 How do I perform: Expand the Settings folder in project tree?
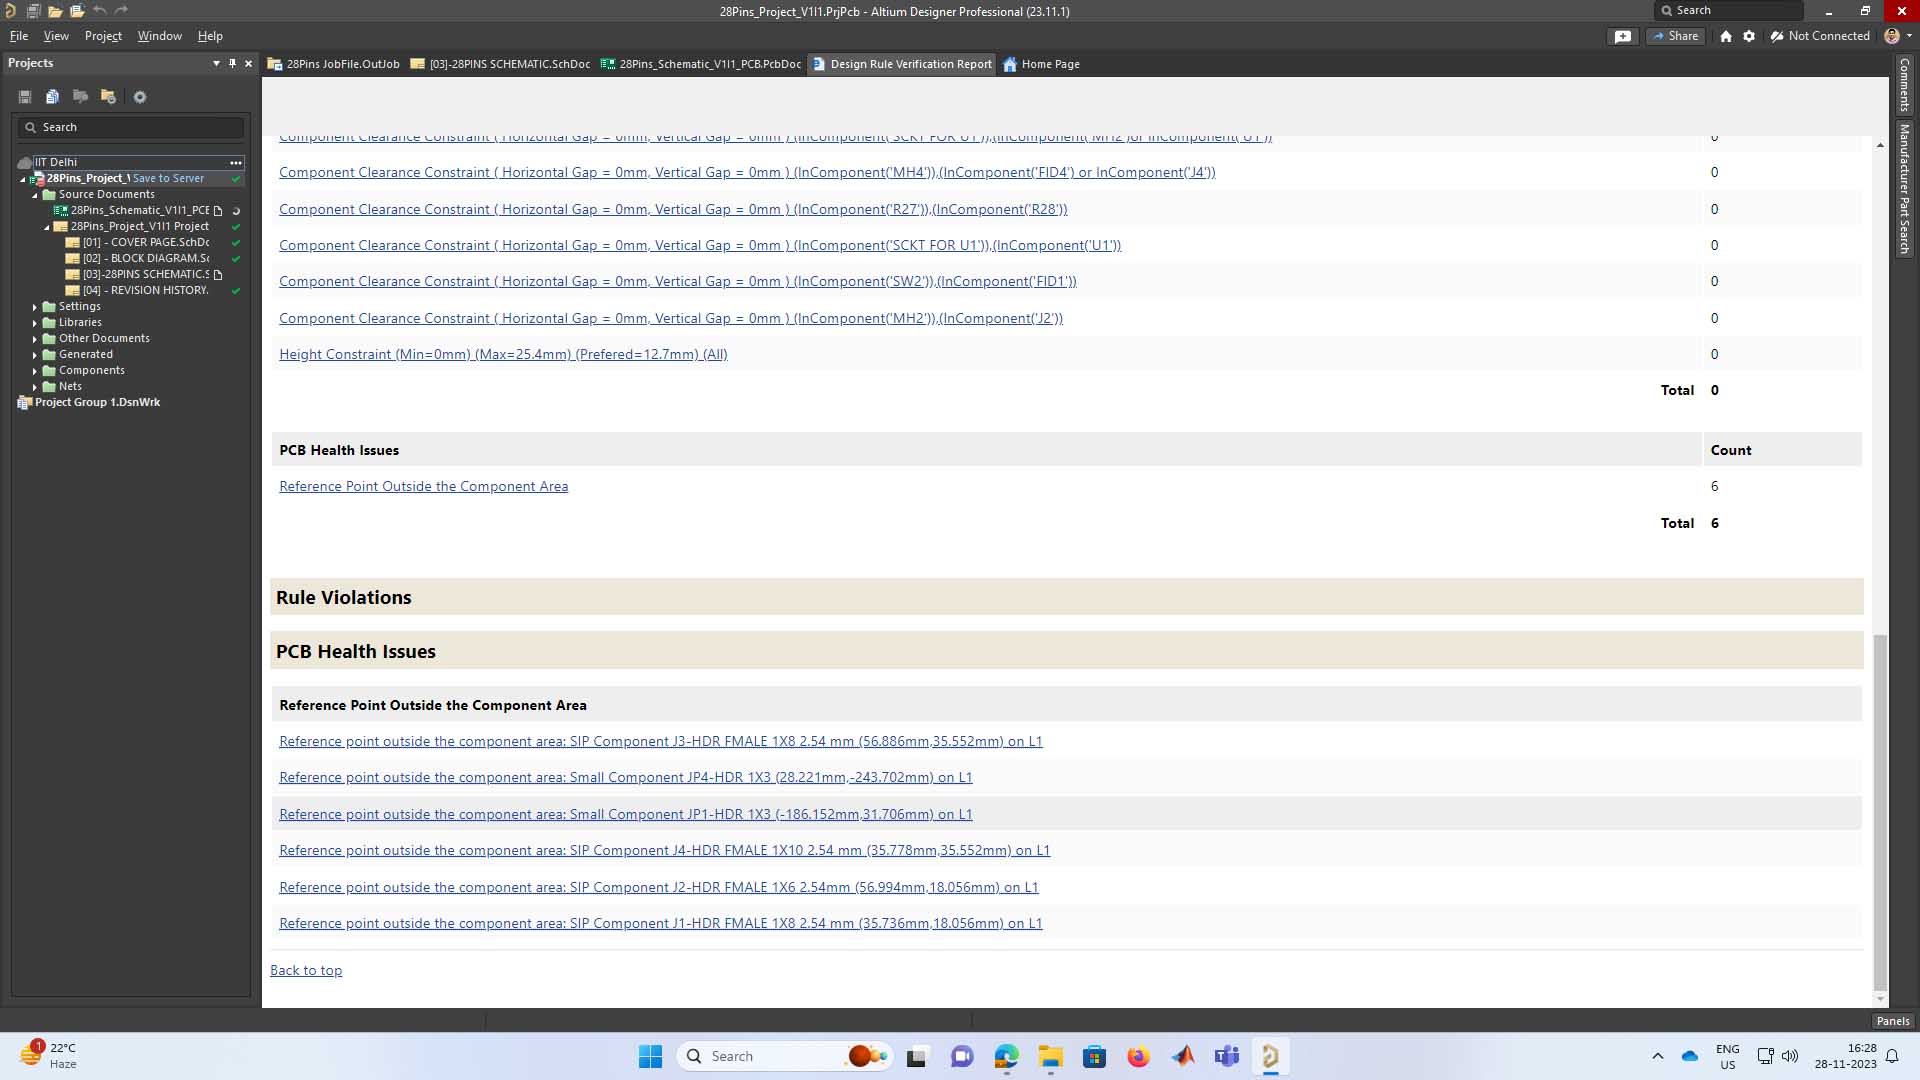click(x=35, y=307)
